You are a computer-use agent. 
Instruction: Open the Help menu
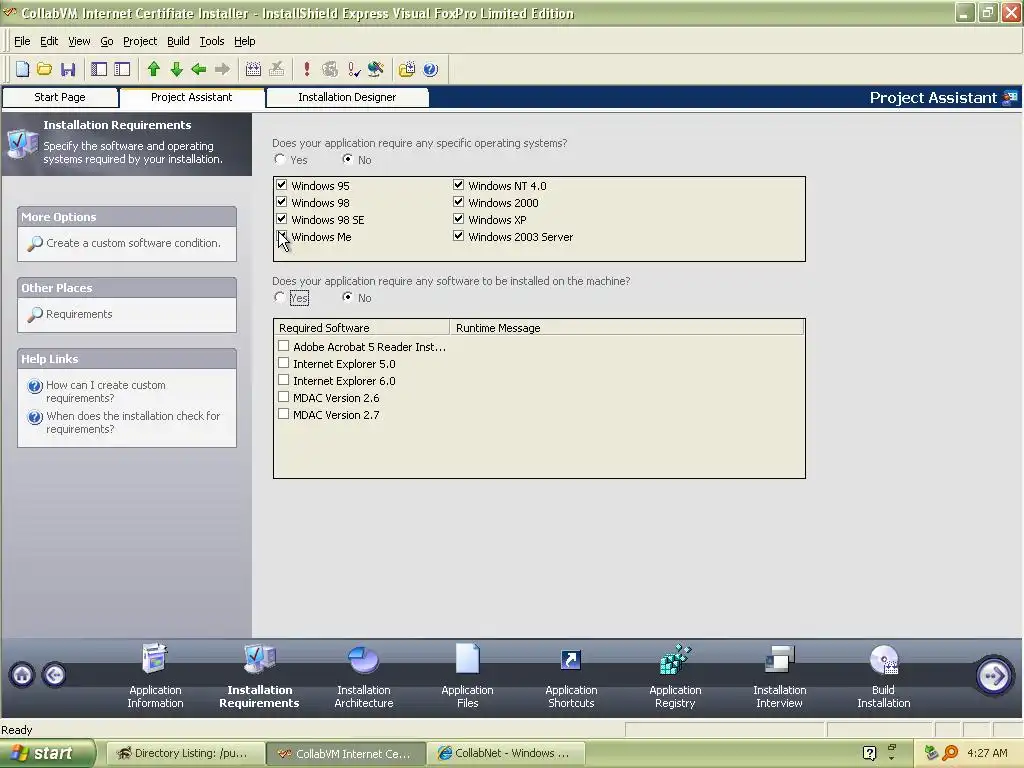(x=245, y=41)
